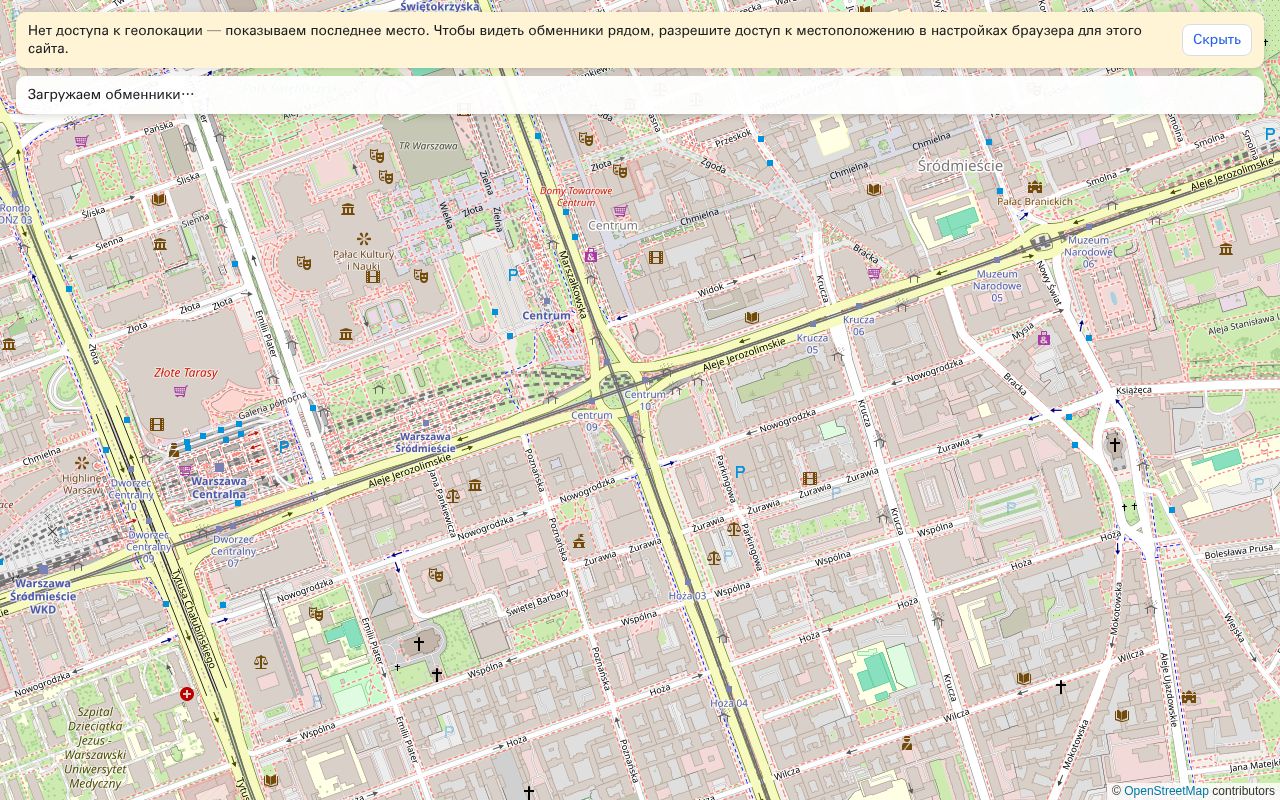Select the Dworzec Centralny 07 stop label
This screenshot has width=1280, height=800.
click(x=233, y=545)
